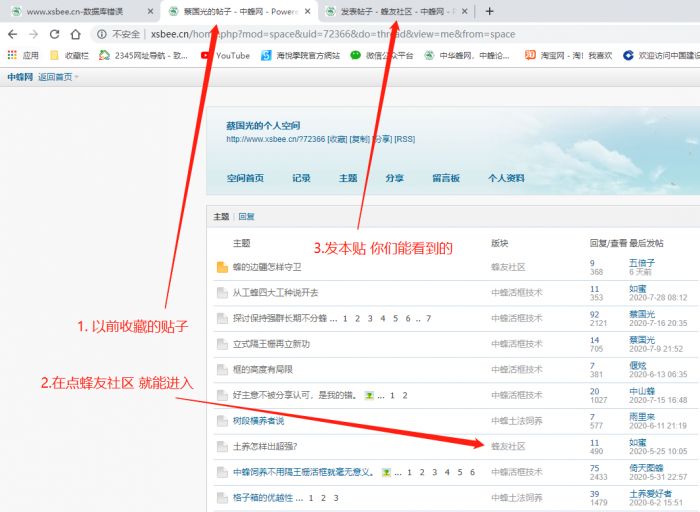Go to the browser home page icon

click(75, 34)
